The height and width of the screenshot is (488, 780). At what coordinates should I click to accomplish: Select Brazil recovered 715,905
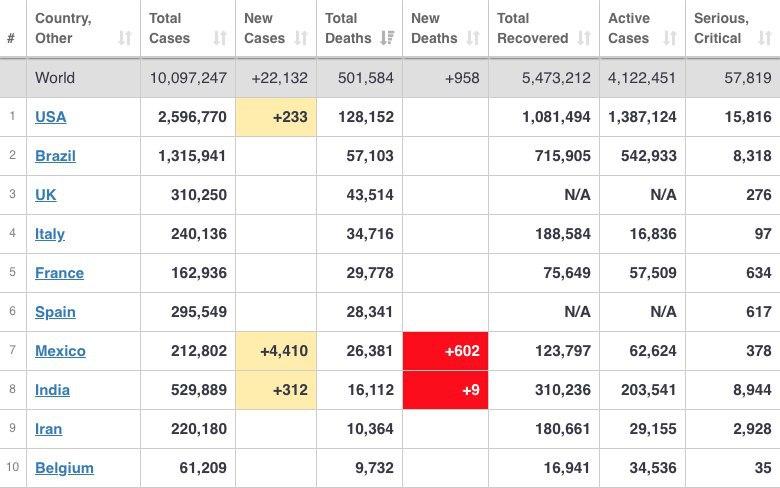563,156
